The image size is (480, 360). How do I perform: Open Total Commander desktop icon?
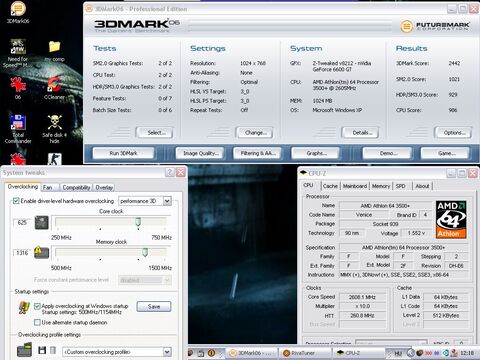pyautogui.click(x=18, y=122)
